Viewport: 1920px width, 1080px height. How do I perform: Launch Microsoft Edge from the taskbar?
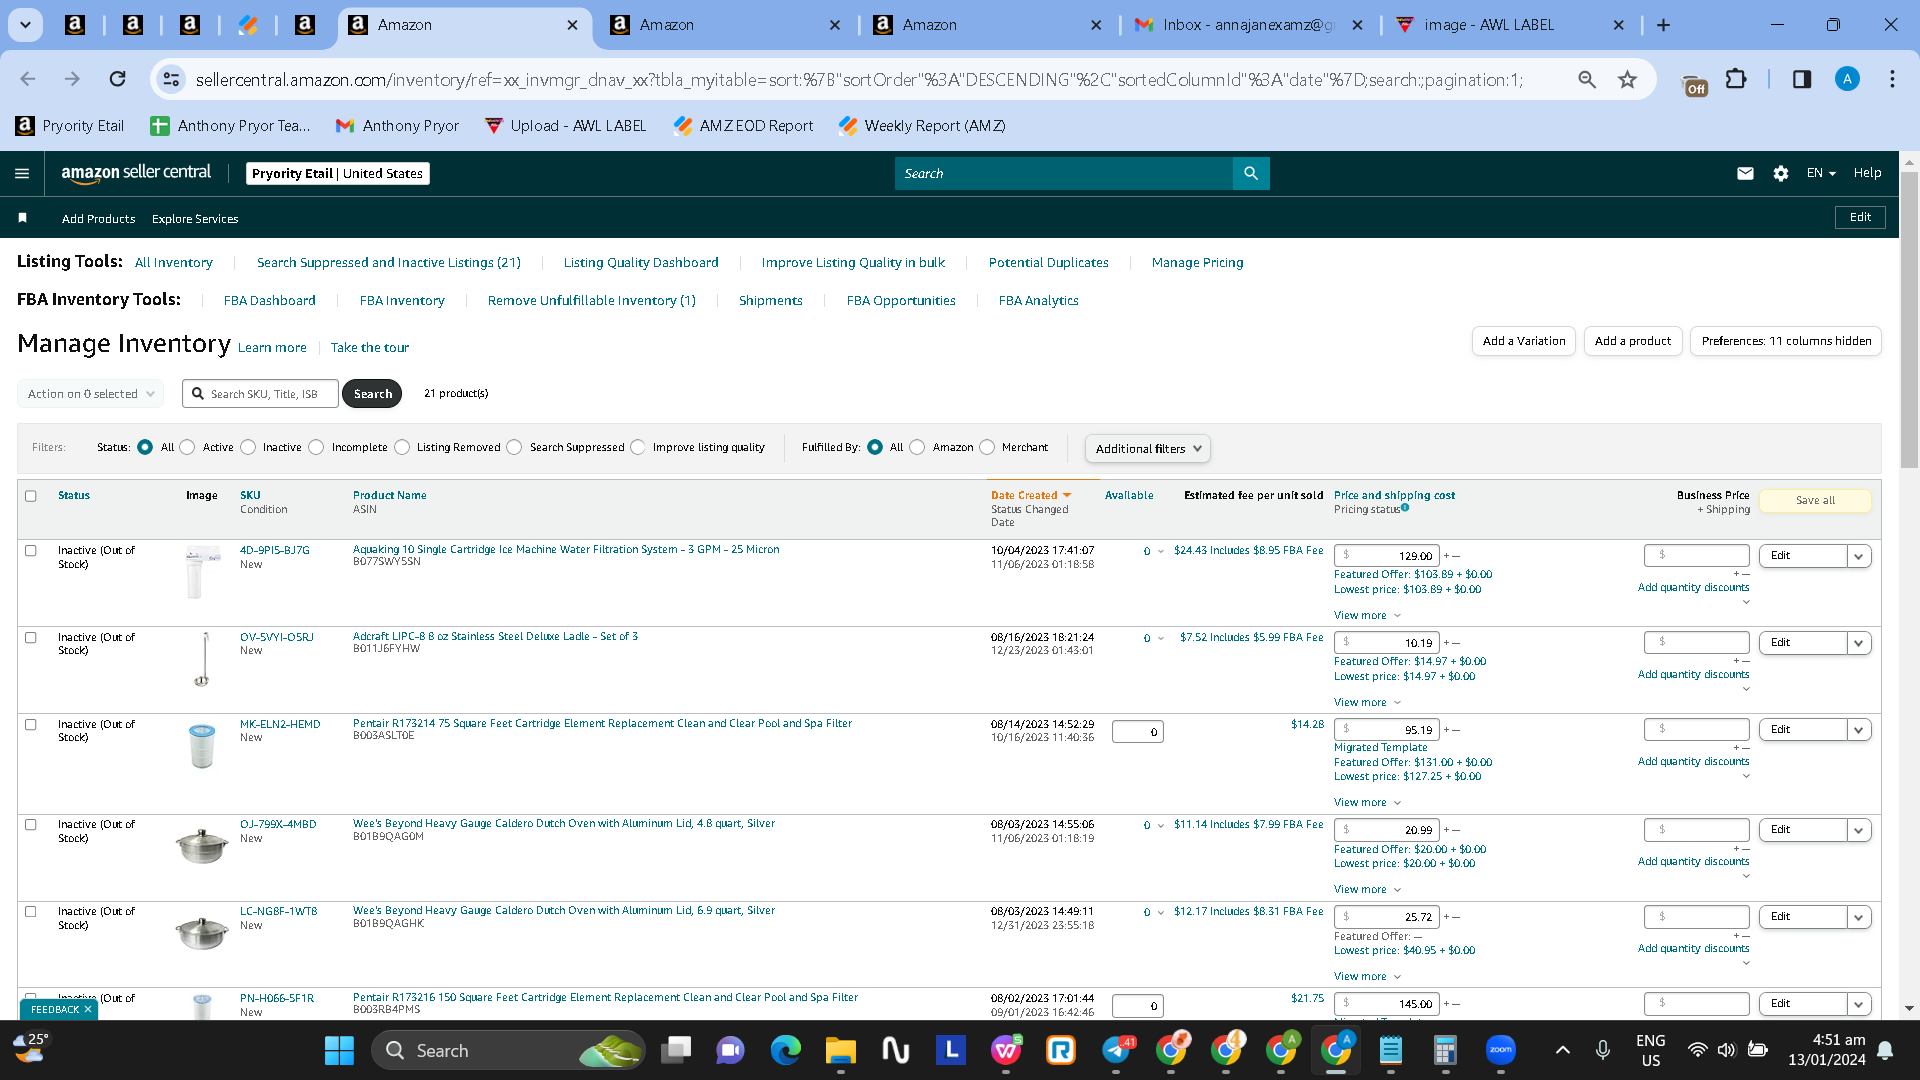pyautogui.click(x=786, y=1050)
